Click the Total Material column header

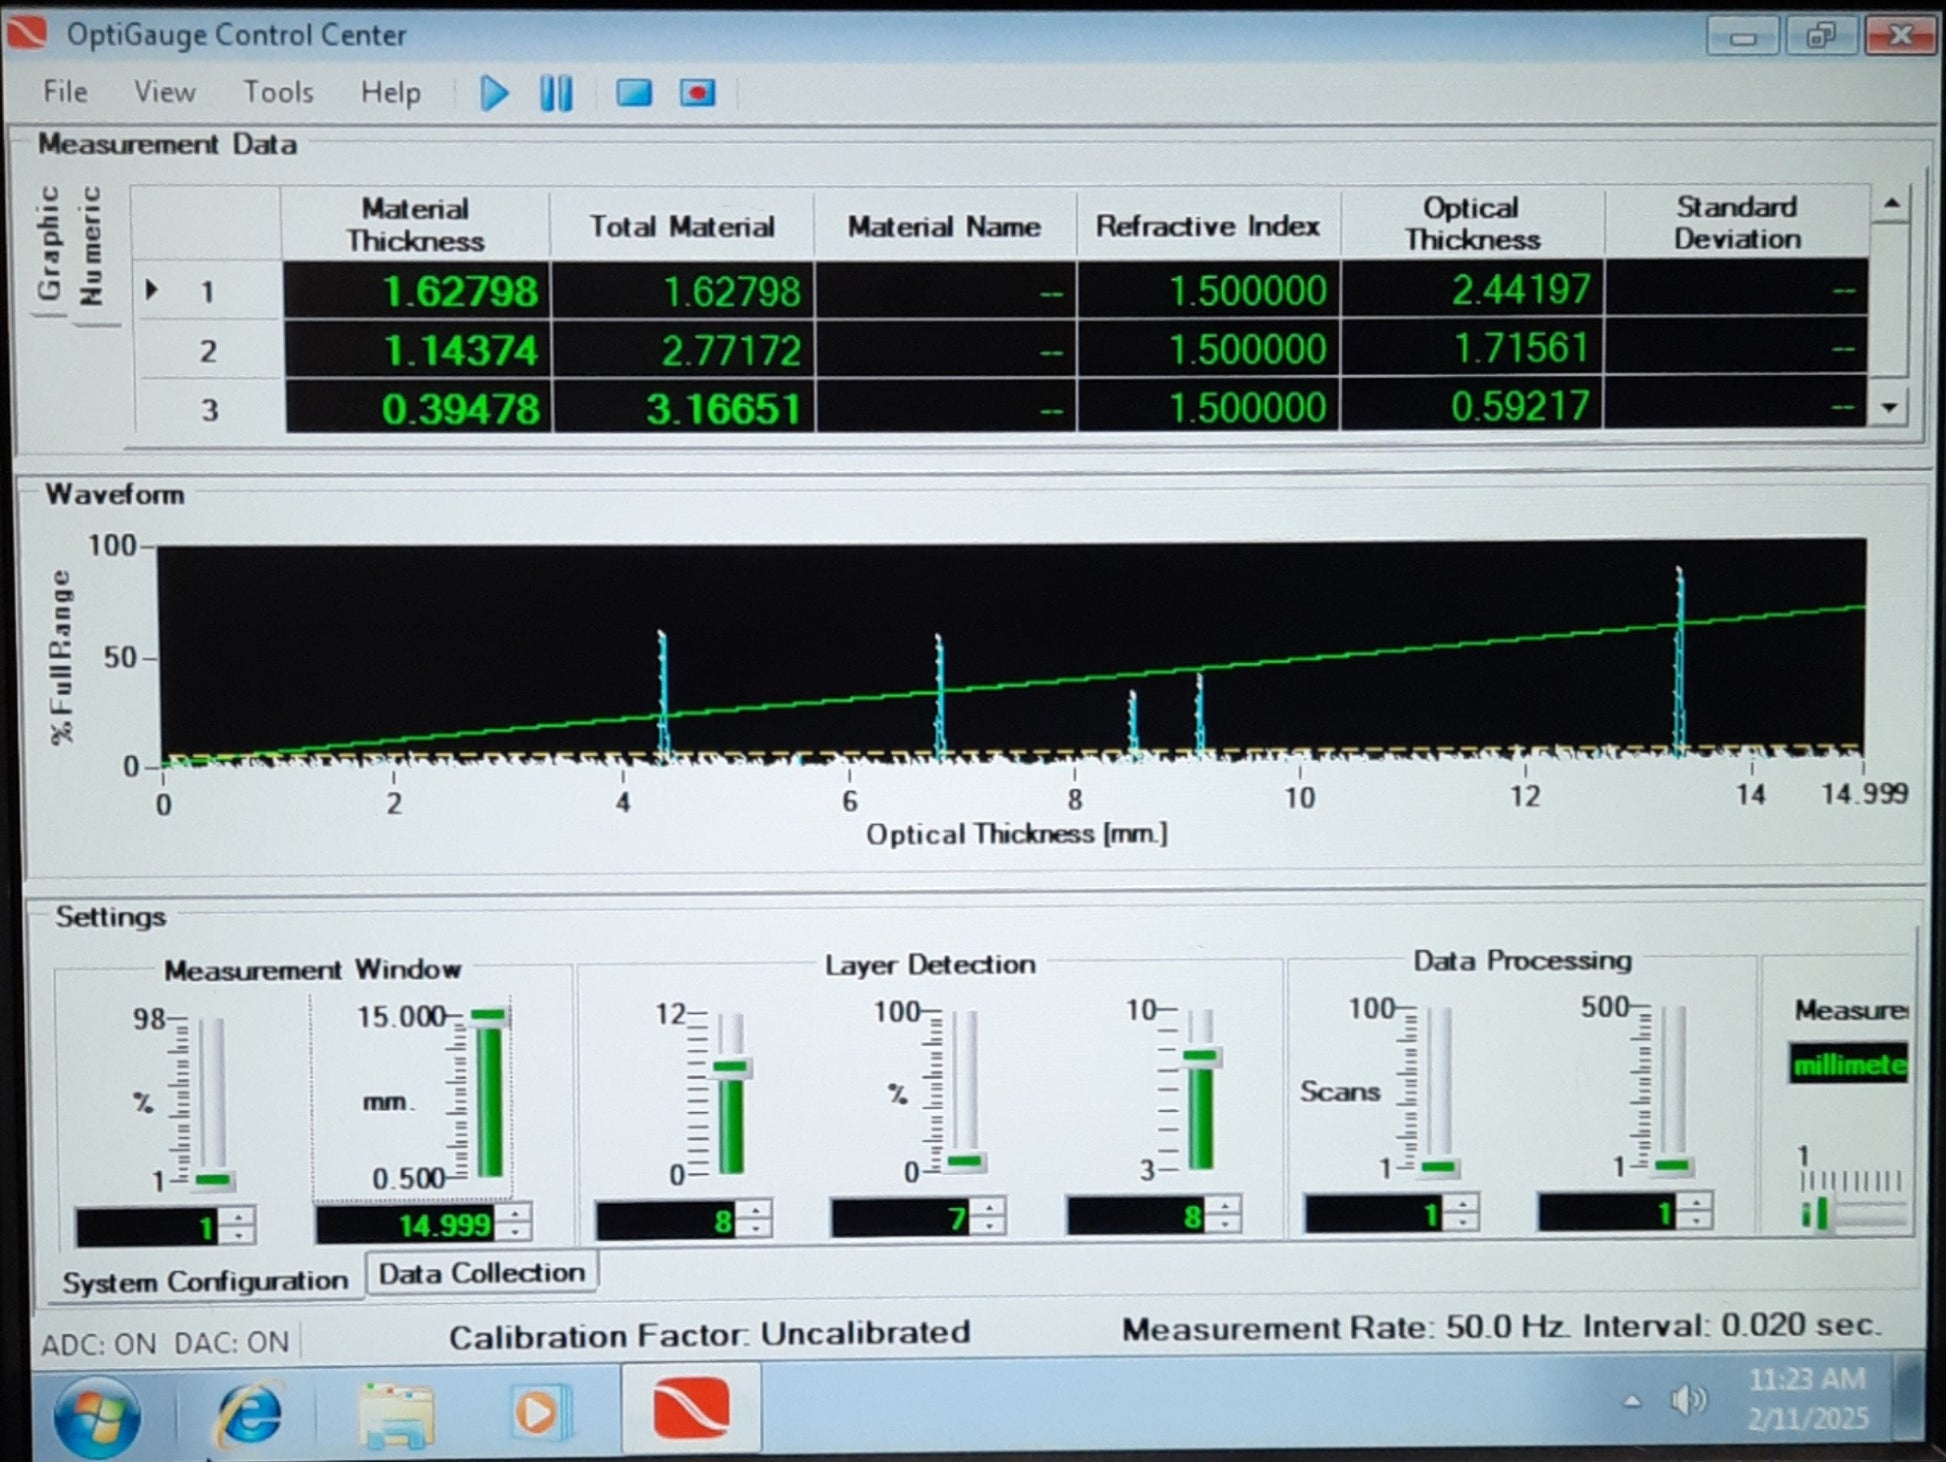coord(682,226)
